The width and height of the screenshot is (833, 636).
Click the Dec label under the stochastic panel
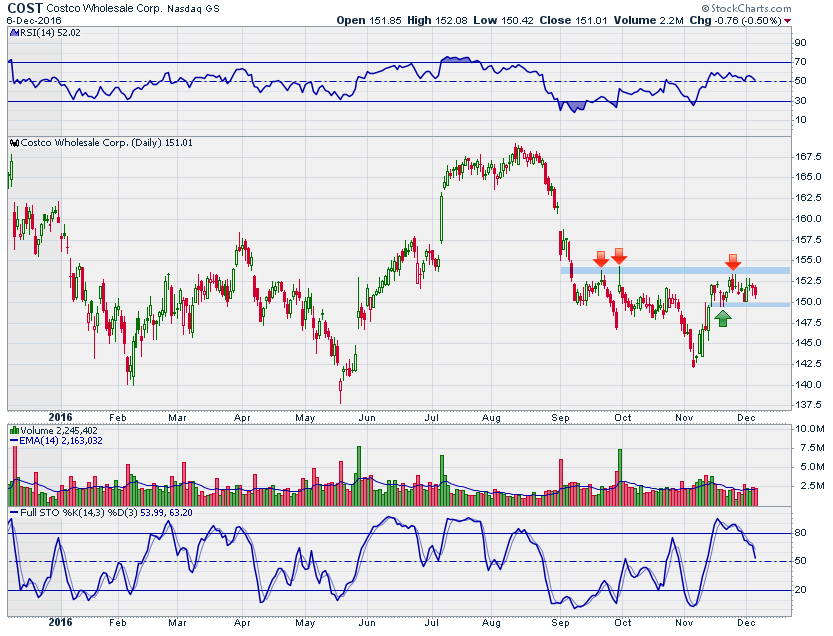point(746,623)
